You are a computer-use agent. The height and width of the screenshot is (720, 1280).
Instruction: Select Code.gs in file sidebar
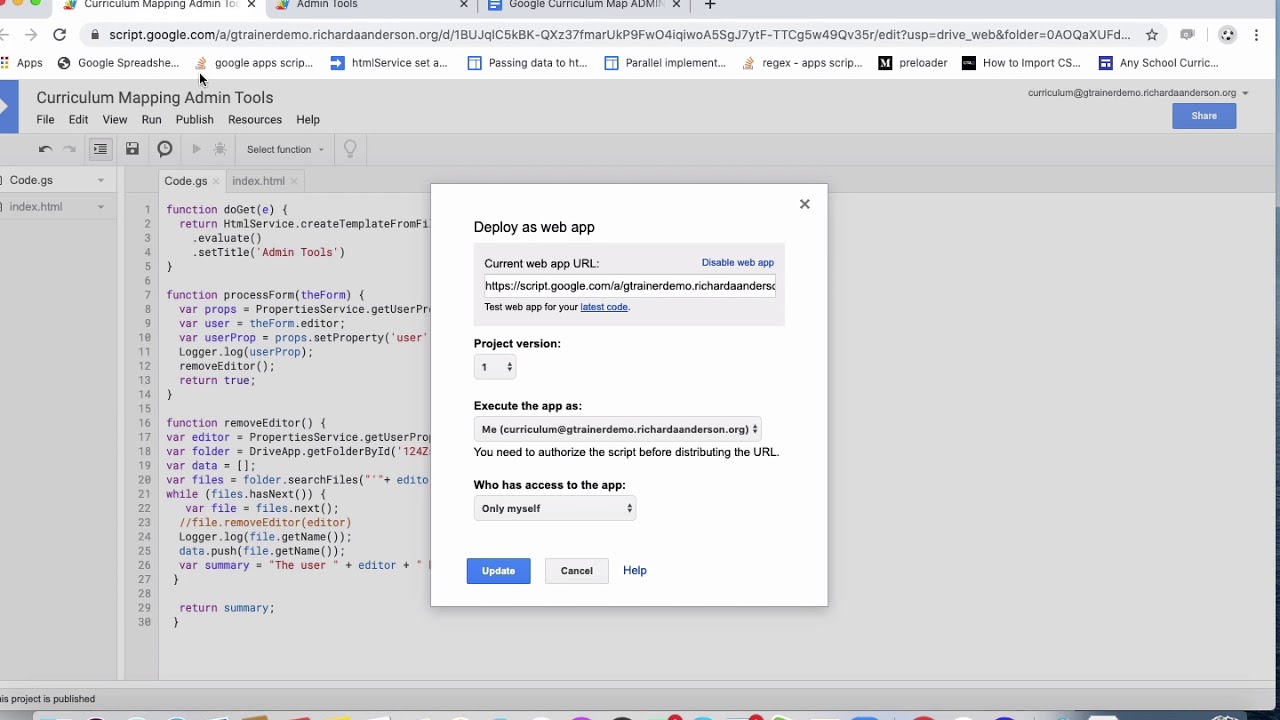click(31, 181)
